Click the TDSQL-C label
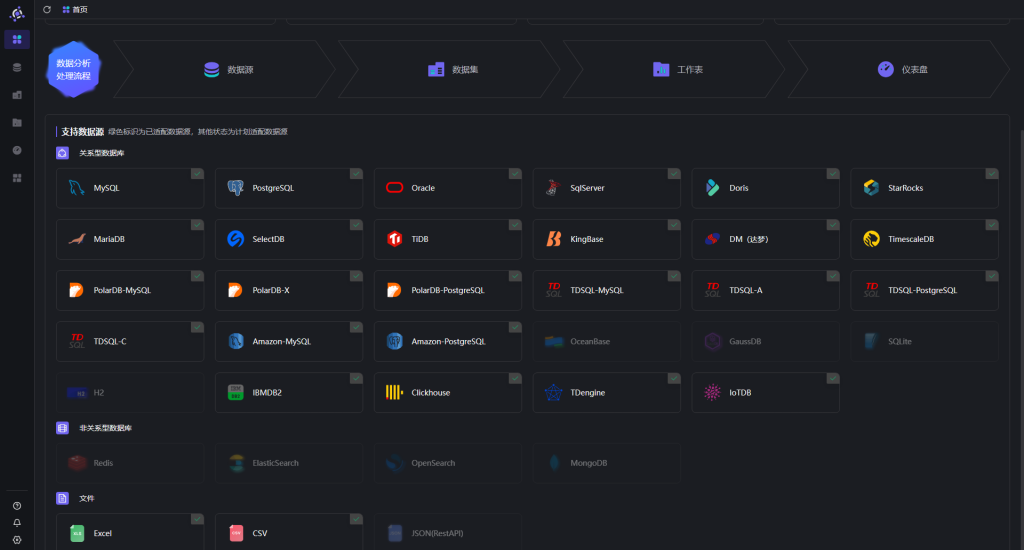The width and height of the screenshot is (1024, 550). 110,342
